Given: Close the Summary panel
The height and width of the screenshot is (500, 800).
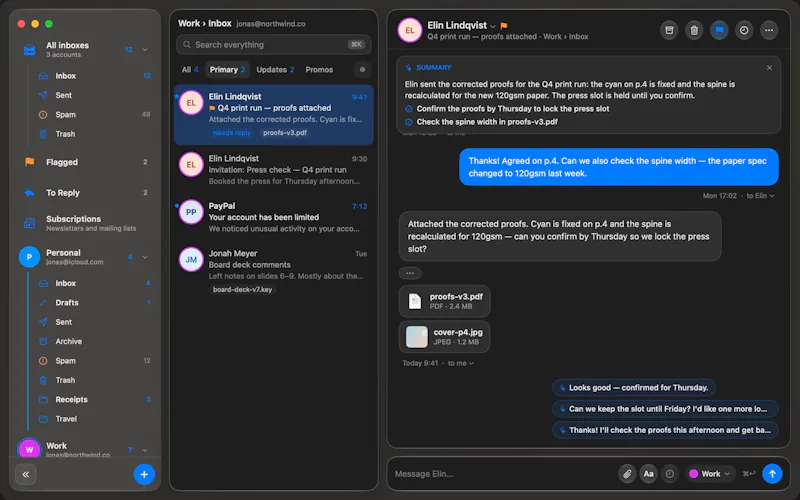Looking at the screenshot, I should (x=769, y=68).
